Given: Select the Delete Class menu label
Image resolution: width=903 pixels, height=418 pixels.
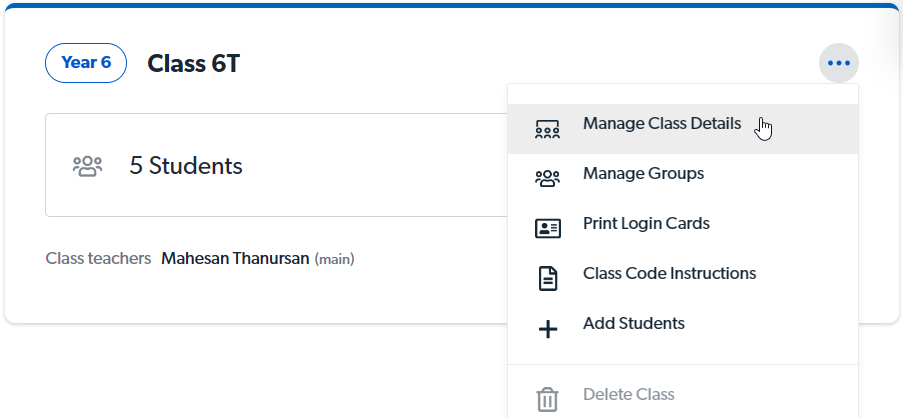Looking at the screenshot, I should pos(628,395).
